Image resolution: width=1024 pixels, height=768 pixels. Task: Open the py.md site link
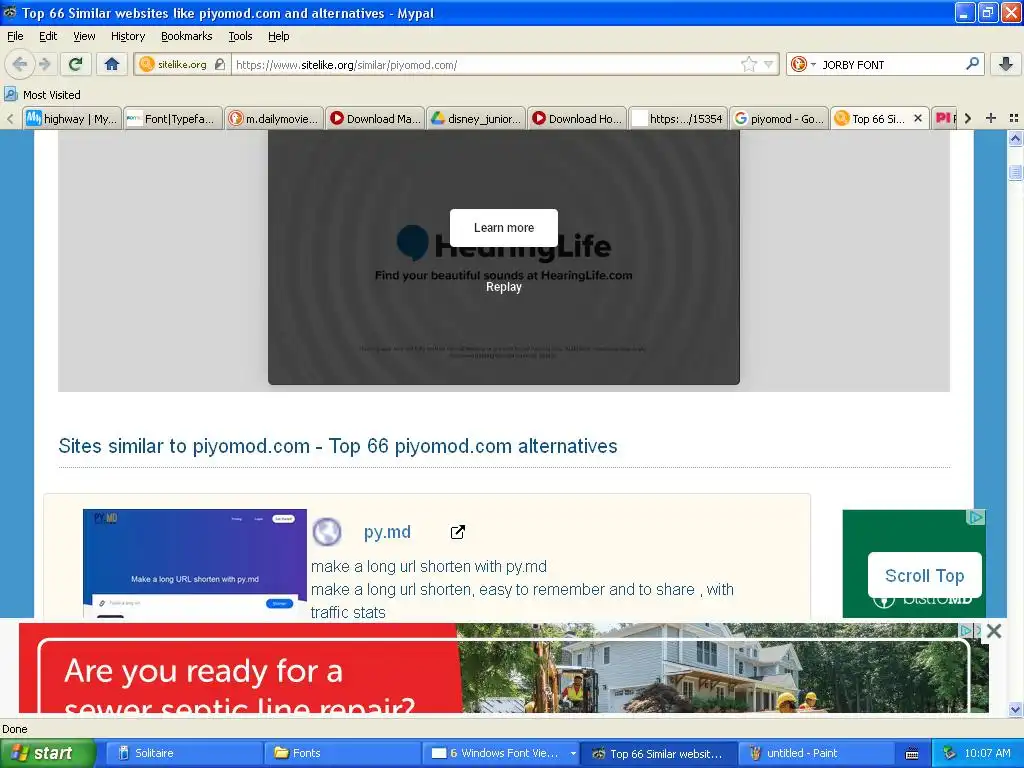[x=387, y=532]
